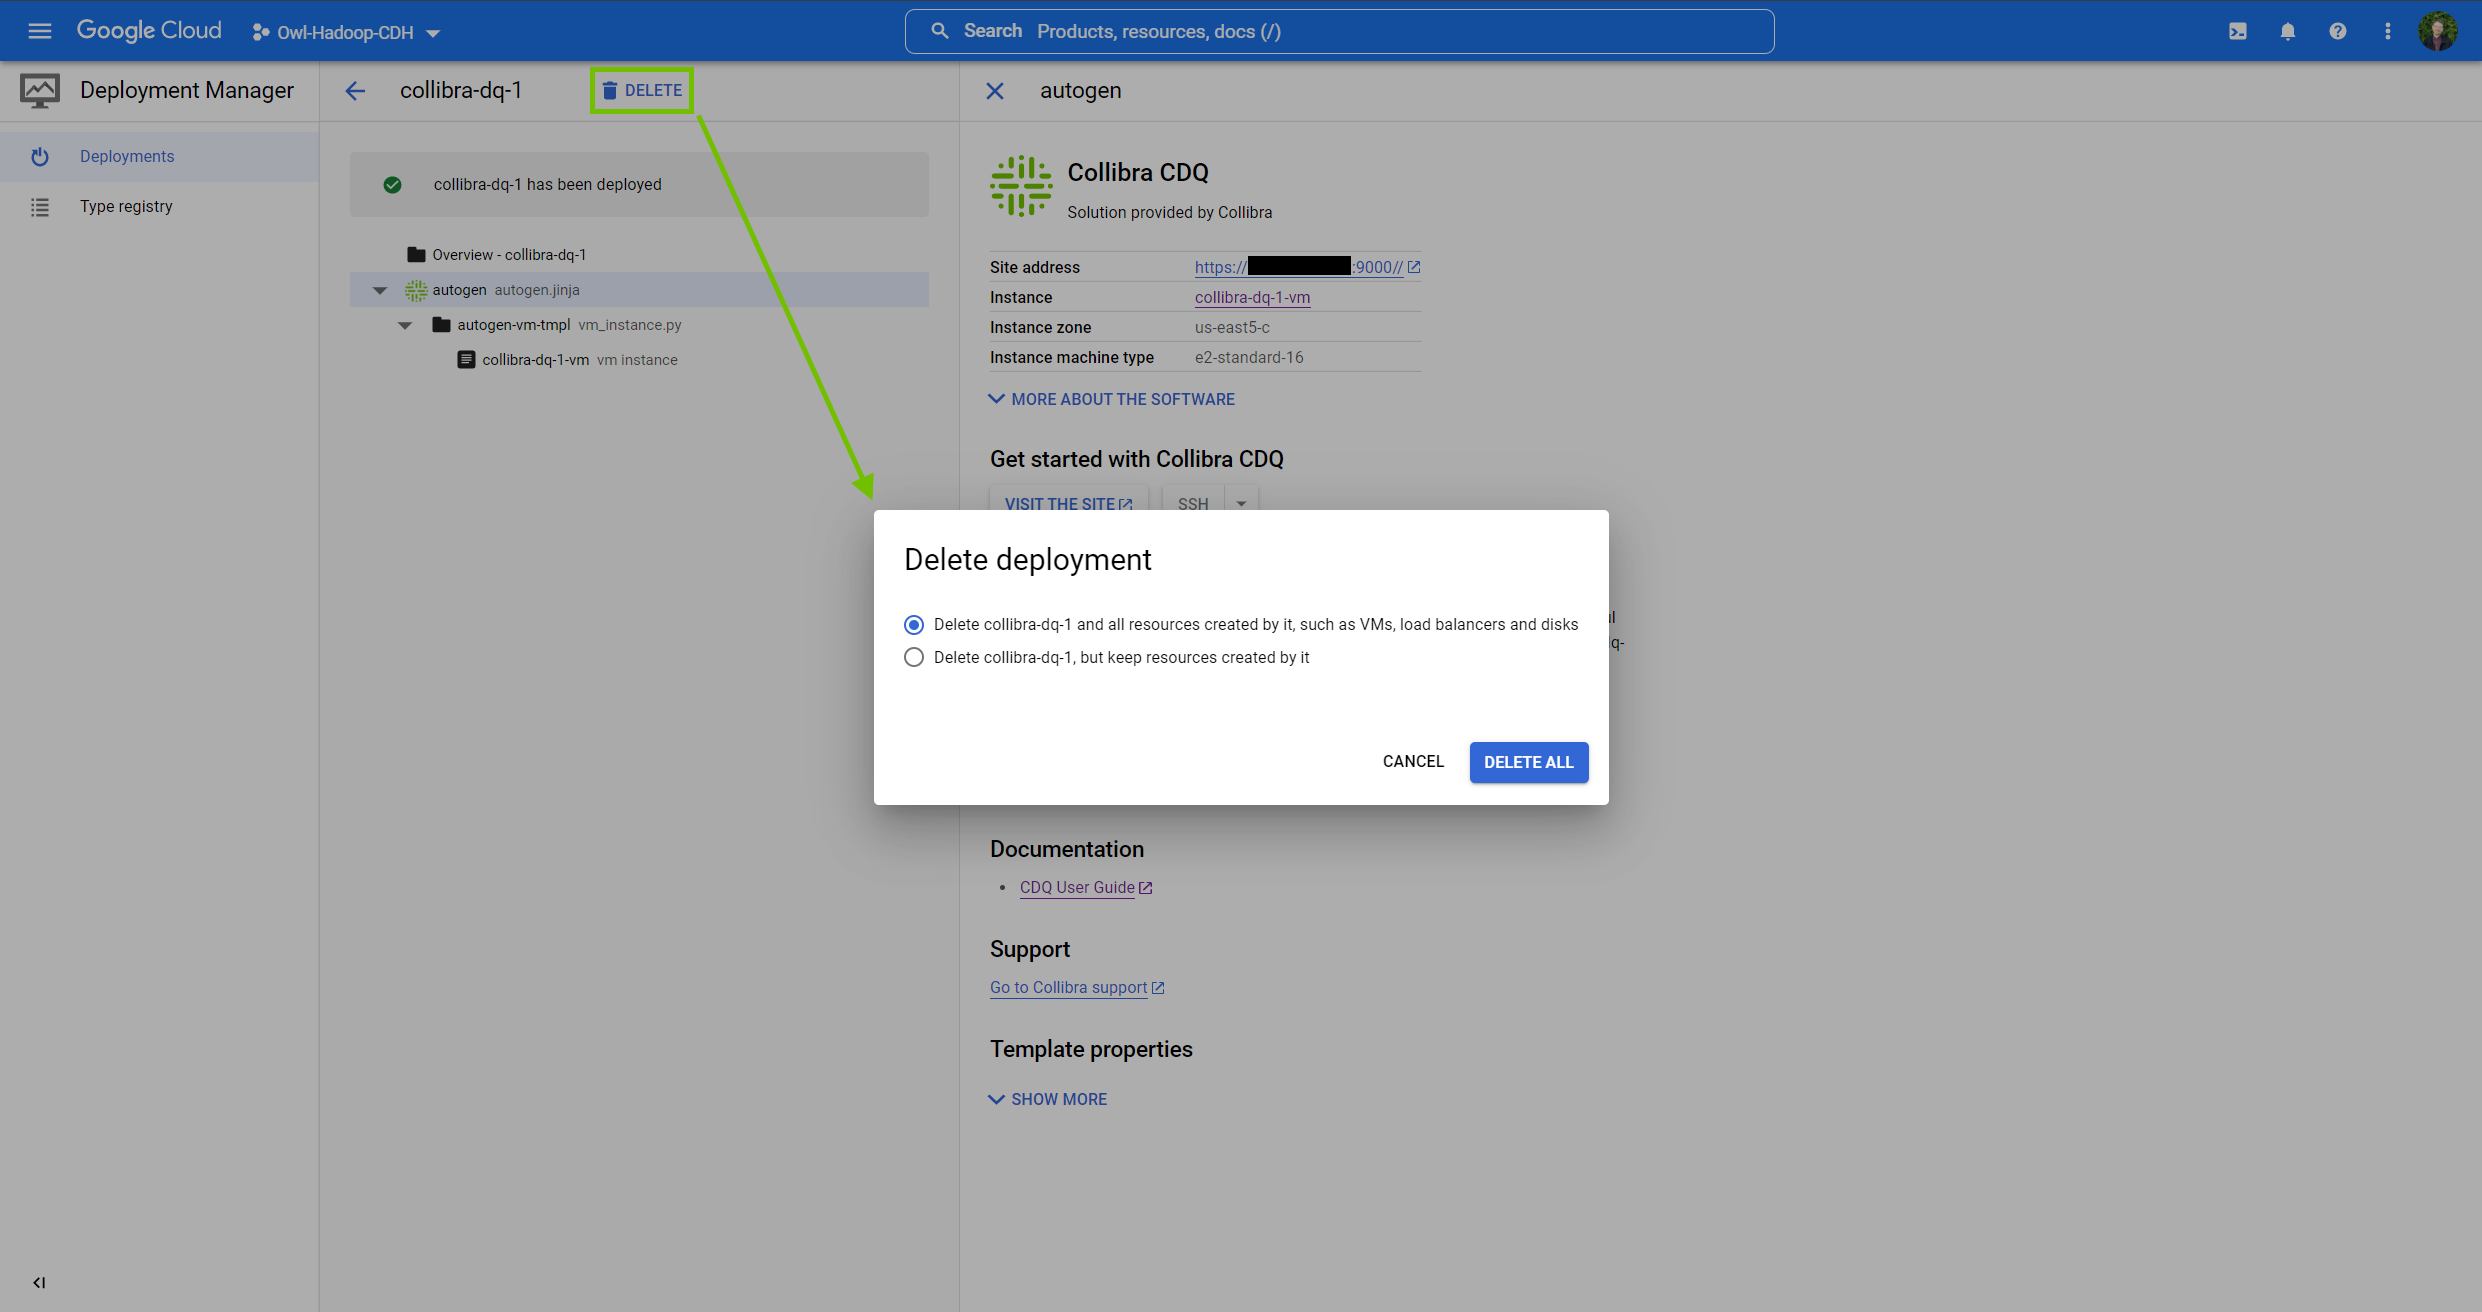The image size is (2482, 1312).
Task: Focus the search products field
Action: [x=1339, y=31]
